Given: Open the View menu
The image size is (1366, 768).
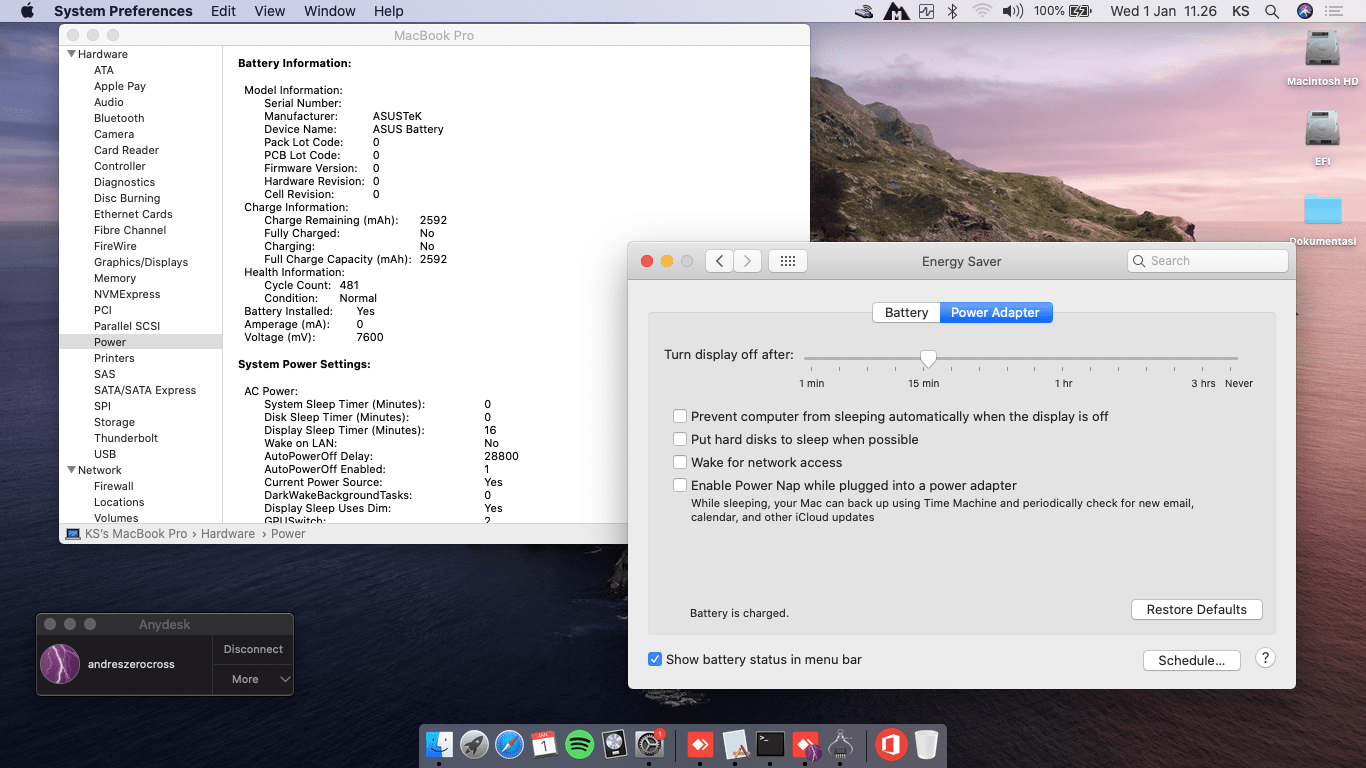Looking at the screenshot, I should 270,11.
